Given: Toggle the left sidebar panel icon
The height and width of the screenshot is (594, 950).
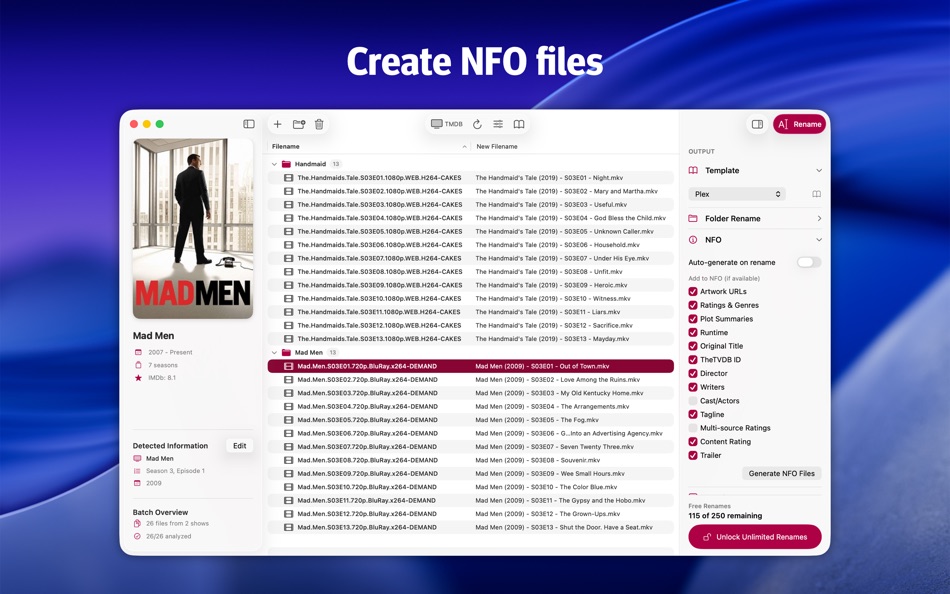Looking at the screenshot, I should click(x=247, y=124).
